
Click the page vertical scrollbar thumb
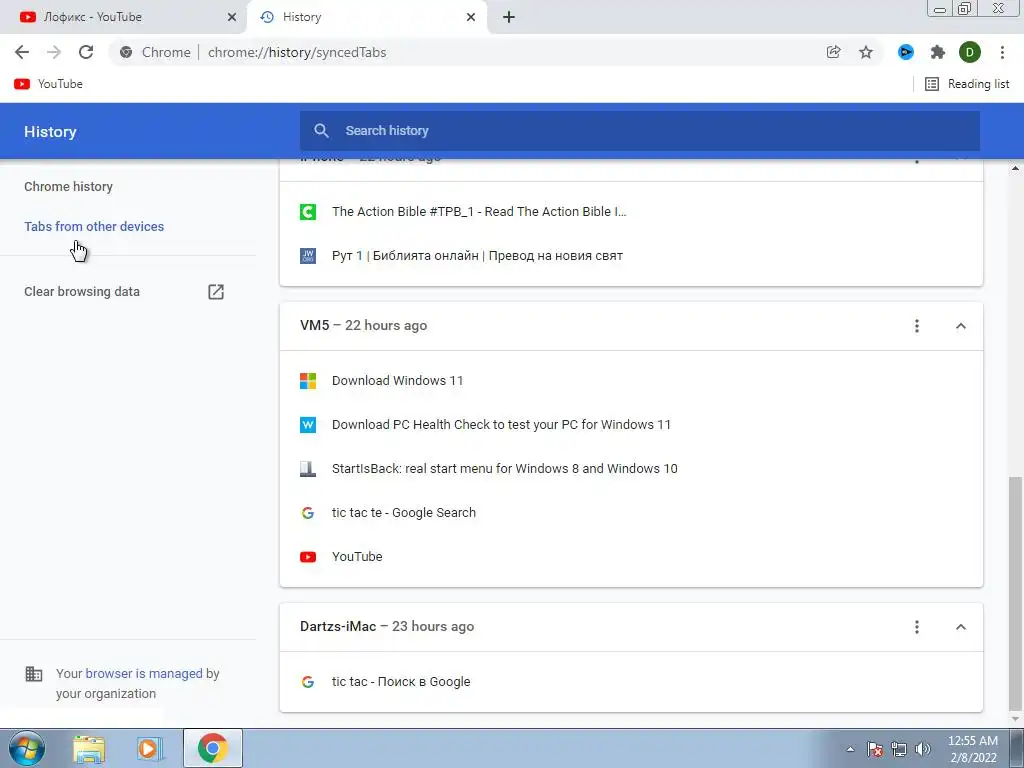pyautogui.click(x=1015, y=593)
